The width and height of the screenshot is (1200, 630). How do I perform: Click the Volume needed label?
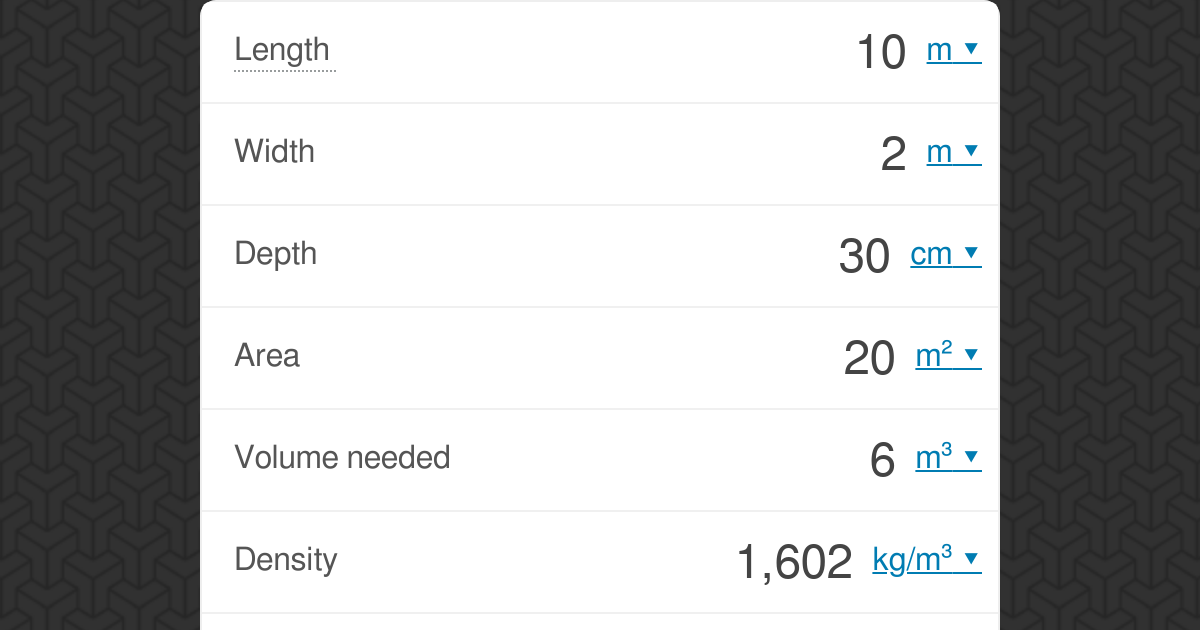[342, 458]
